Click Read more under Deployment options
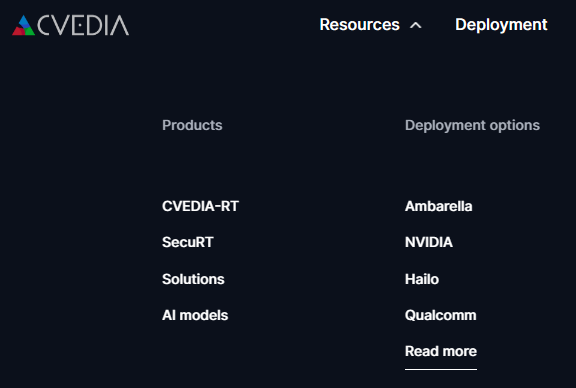 pyautogui.click(x=441, y=351)
